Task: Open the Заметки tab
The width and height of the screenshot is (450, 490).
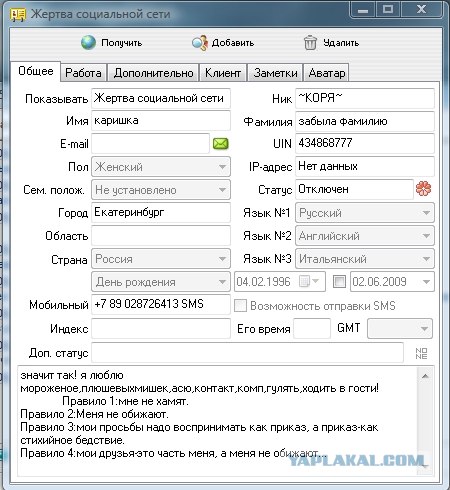Action: click(275, 73)
